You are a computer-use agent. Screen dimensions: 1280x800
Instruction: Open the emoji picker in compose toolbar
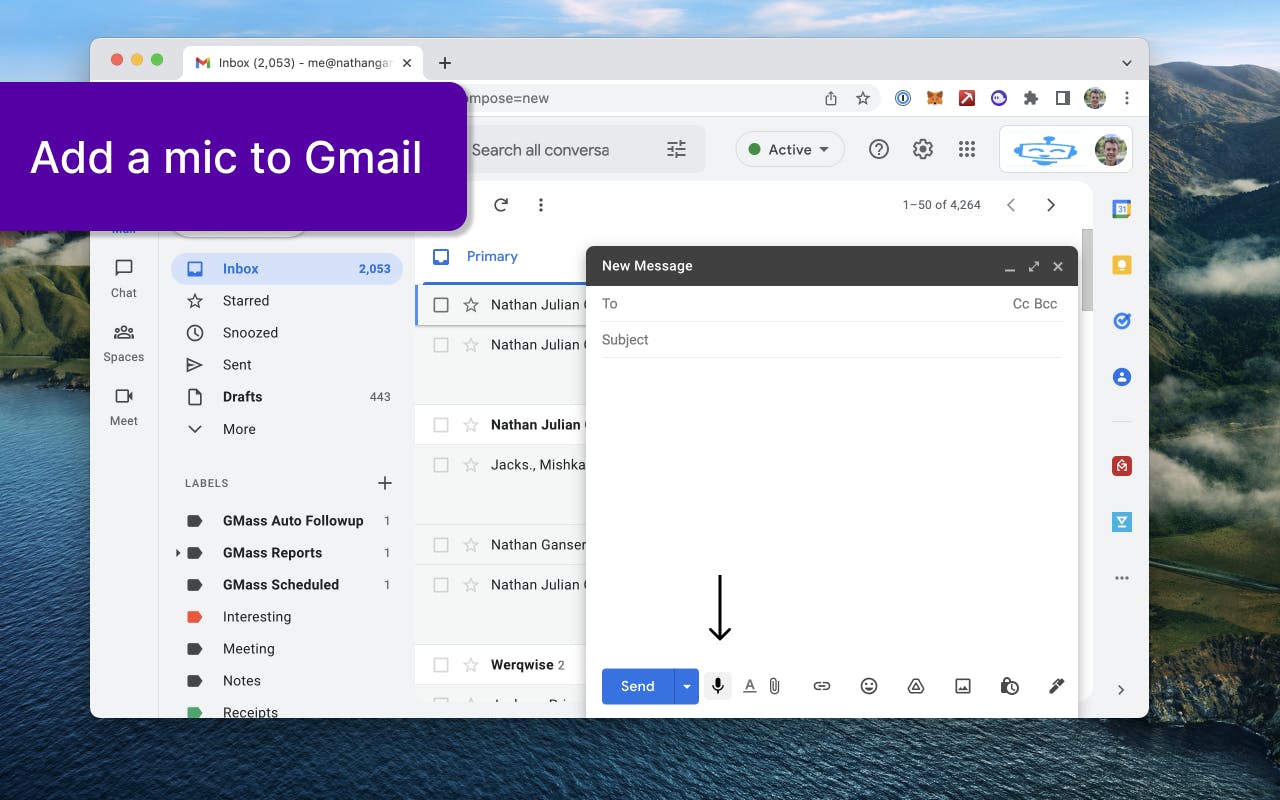(869, 686)
